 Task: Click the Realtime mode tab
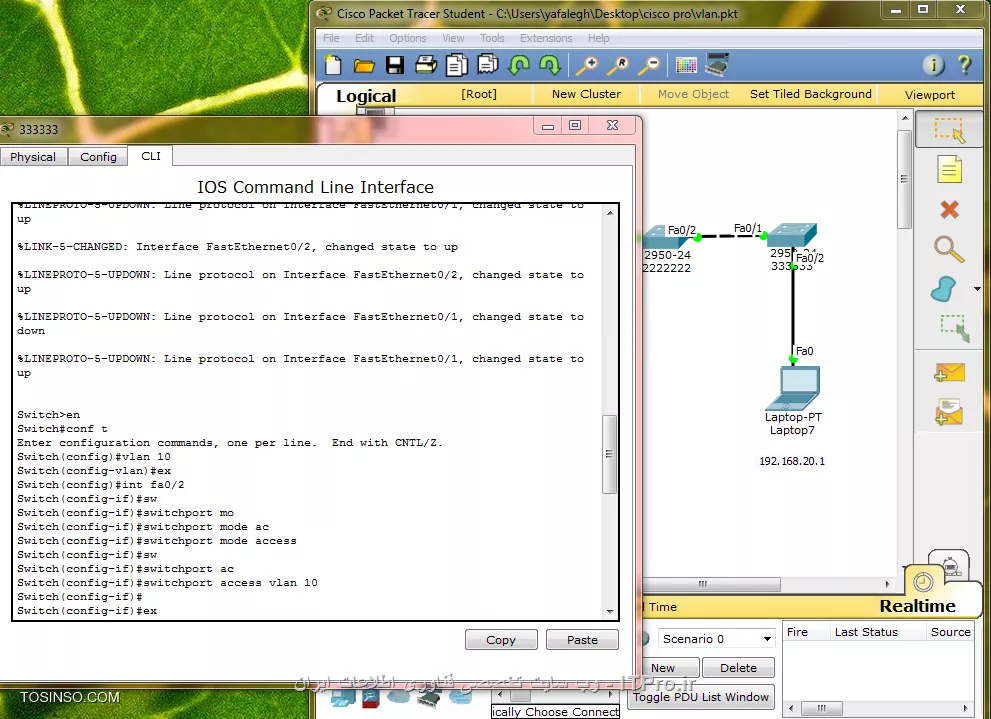click(917, 606)
